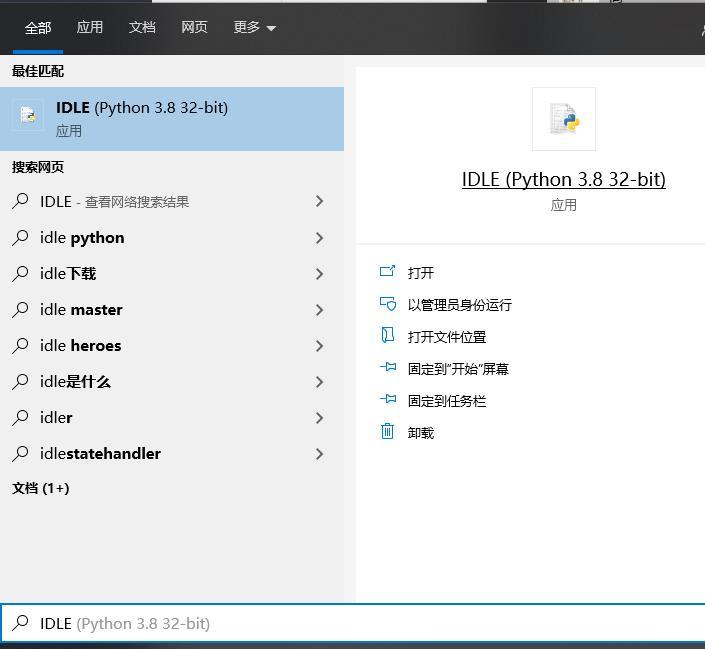Choose 卸载 to uninstall IDLE
Screen dimensions: 705x649
tap(420, 433)
